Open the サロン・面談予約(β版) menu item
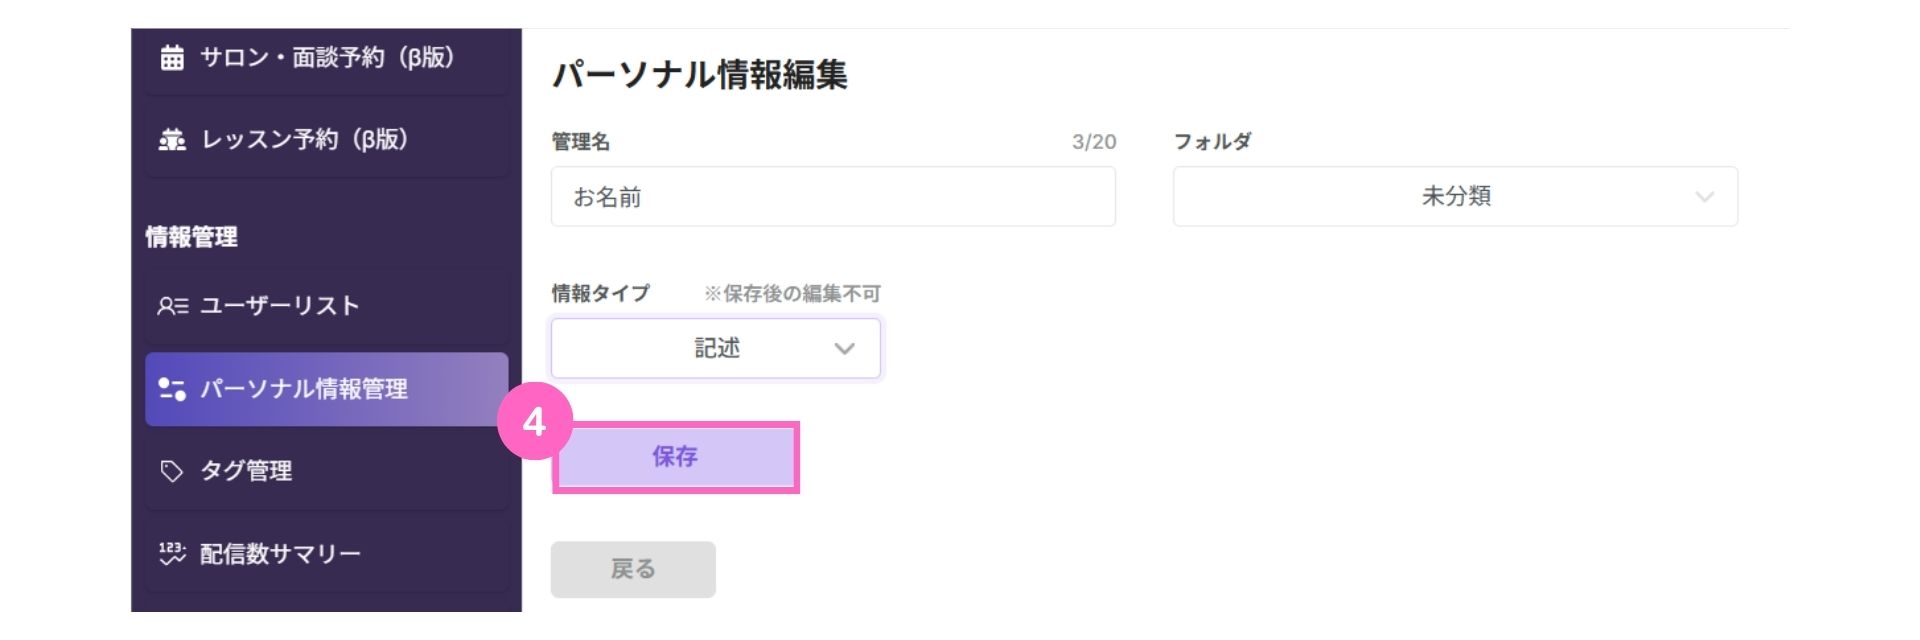Viewport: 1920px width, 640px height. click(x=327, y=58)
